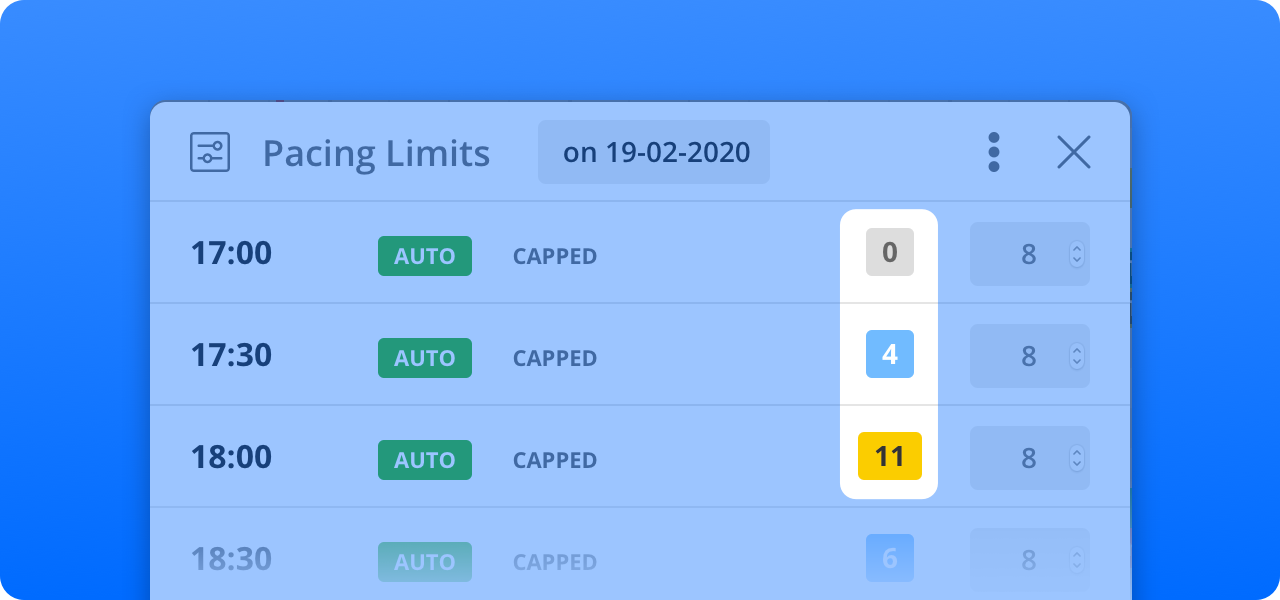
Task: Click the 17:30 limit stepper arrows
Action: click(x=1076, y=356)
